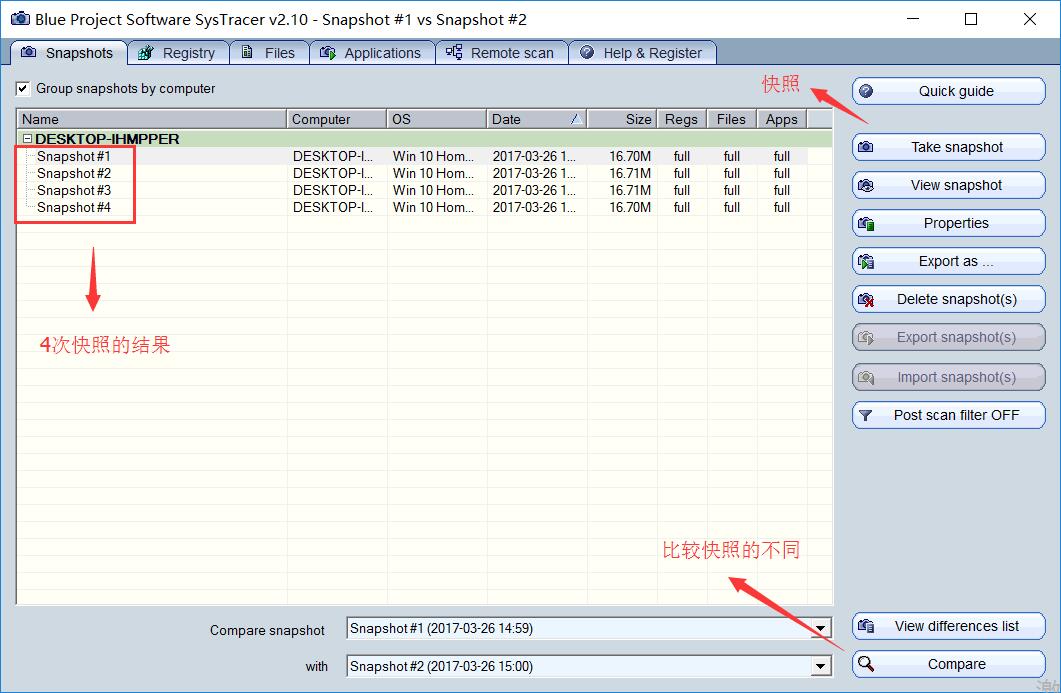The height and width of the screenshot is (693, 1061).
Task: Click the camera icon on Snapshots tab
Action: [28, 52]
